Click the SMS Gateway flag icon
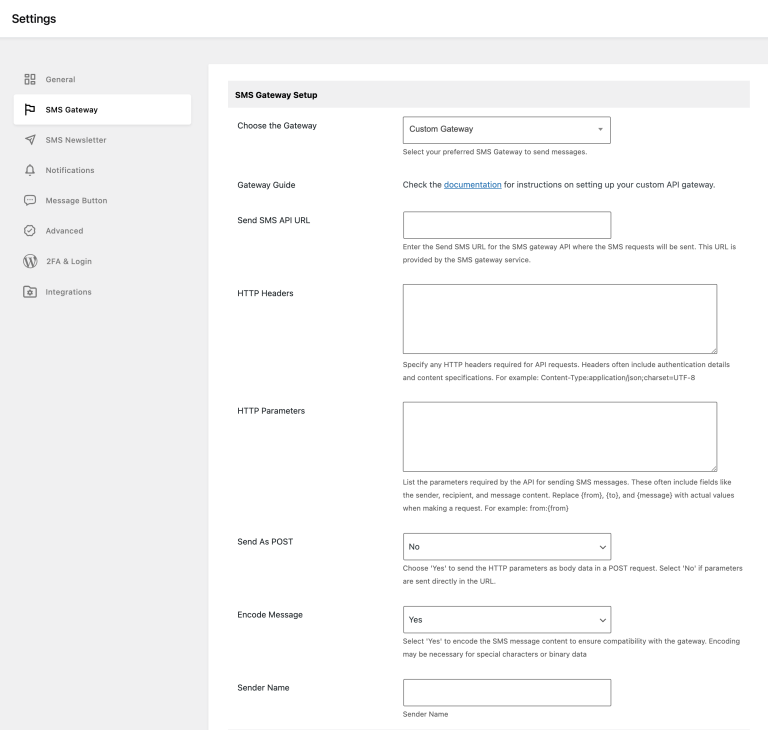The image size is (768, 730). tap(30, 110)
